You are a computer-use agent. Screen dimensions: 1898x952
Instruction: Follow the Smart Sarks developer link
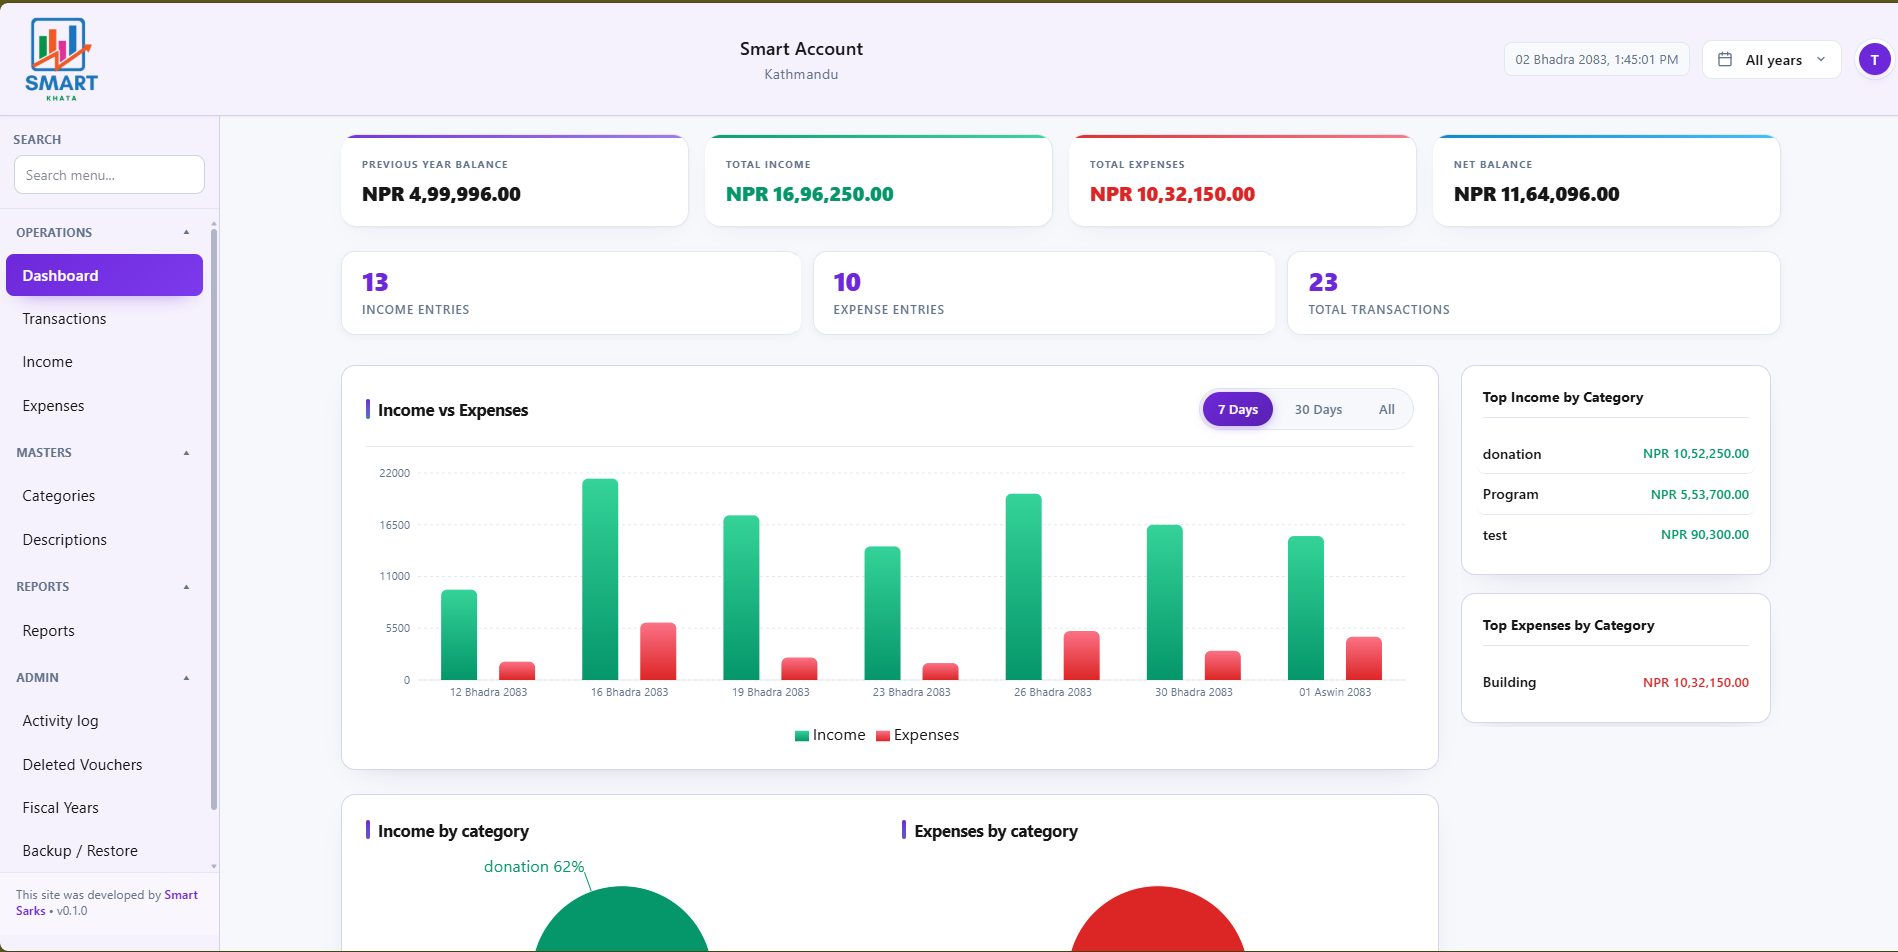180,895
